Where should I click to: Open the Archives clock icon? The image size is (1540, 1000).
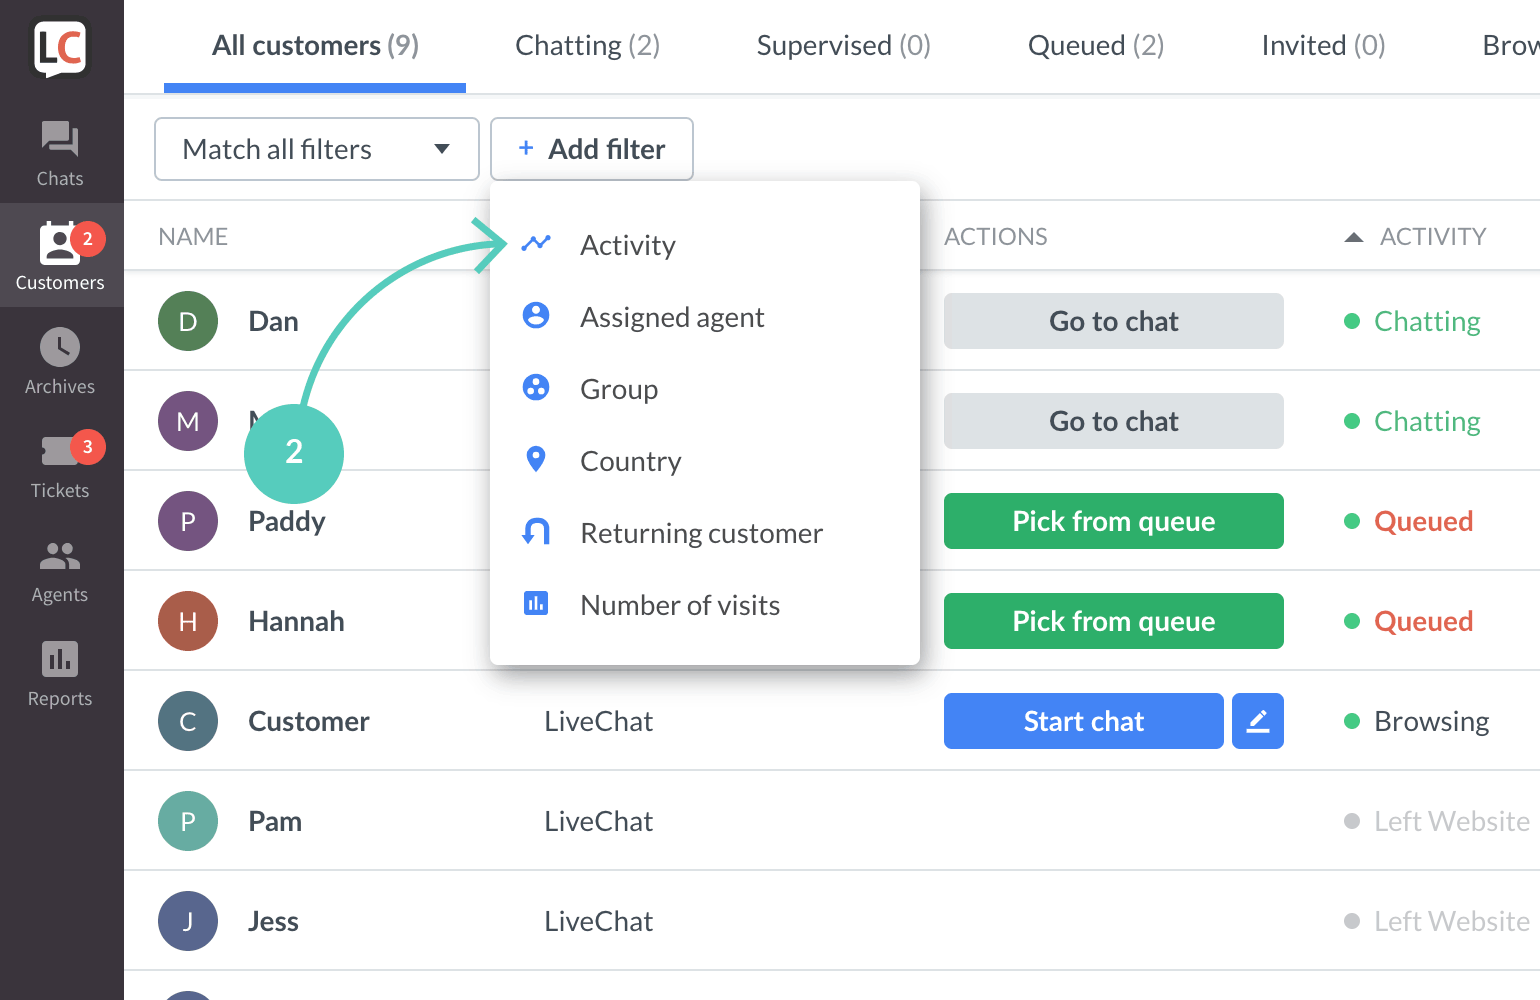[x=60, y=348]
